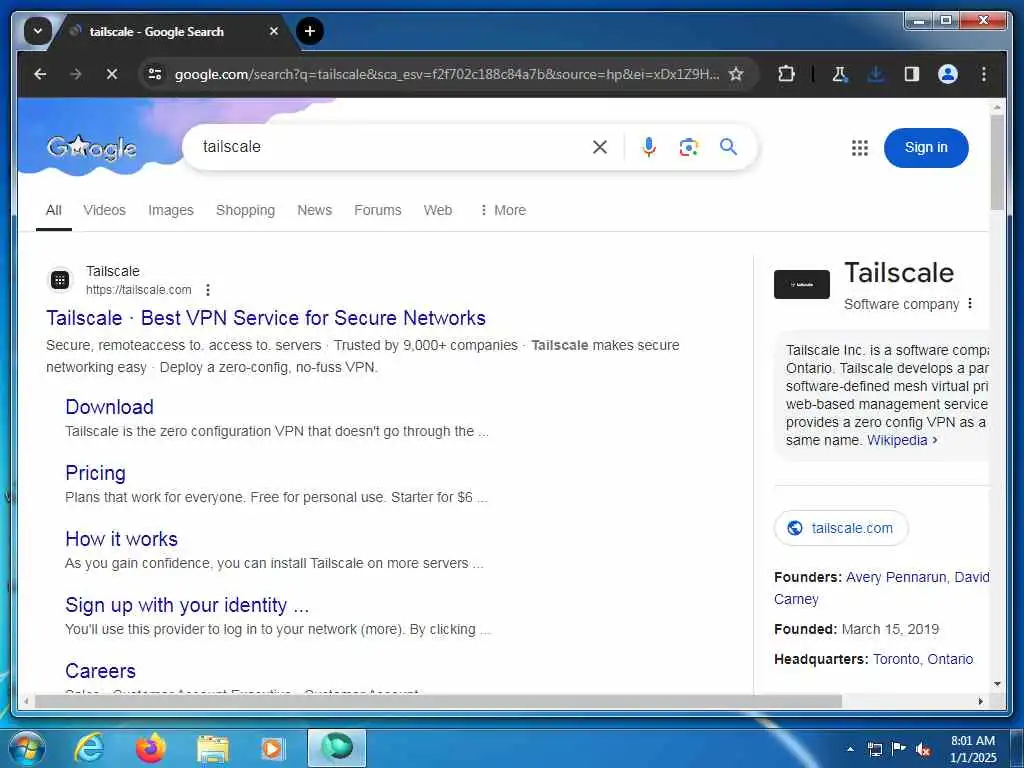The height and width of the screenshot is (768, 1024).
Task: Open Chrome Labs flask icon
Action: coord(840,74)
